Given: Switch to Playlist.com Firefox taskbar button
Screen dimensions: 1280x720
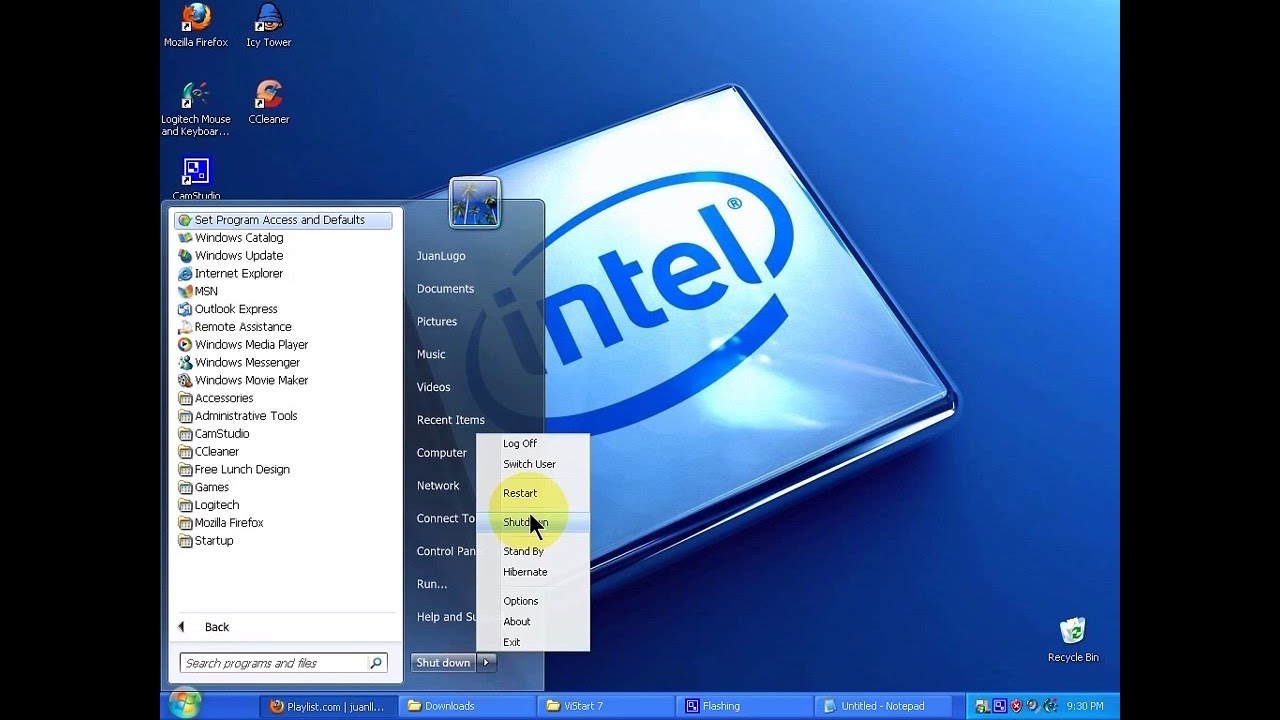Looking at the screenshot, I should pos(328,706).
